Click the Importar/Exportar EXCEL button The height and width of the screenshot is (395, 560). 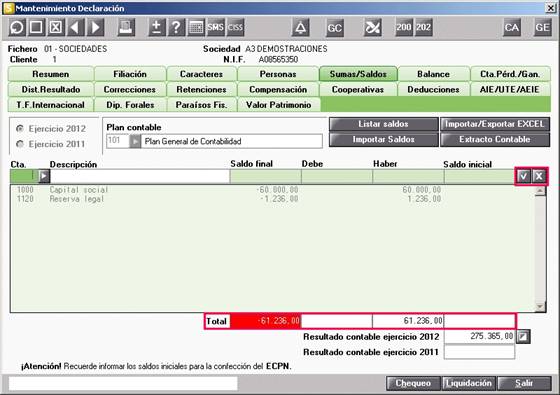495,124
